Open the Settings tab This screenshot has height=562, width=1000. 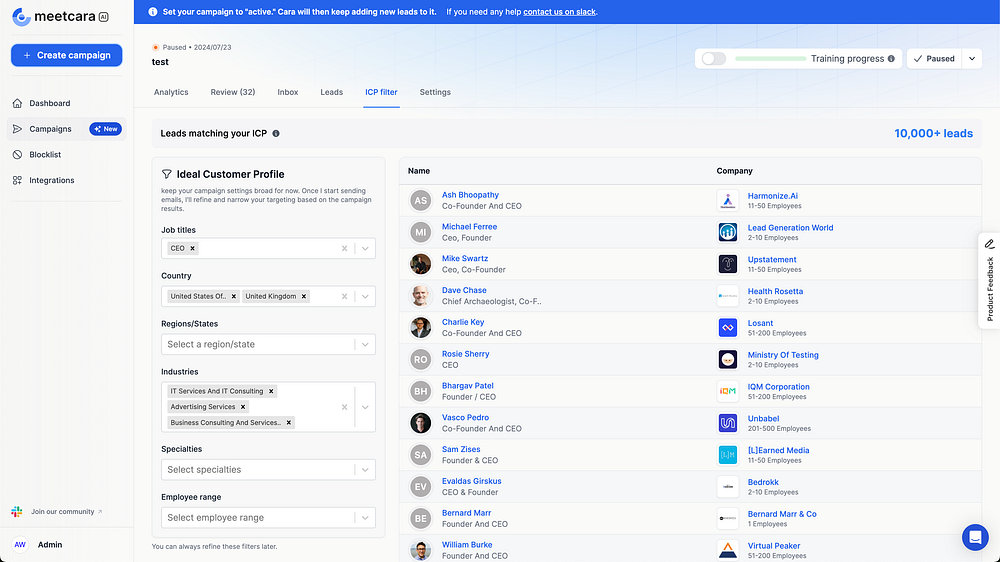click(435, 92)
